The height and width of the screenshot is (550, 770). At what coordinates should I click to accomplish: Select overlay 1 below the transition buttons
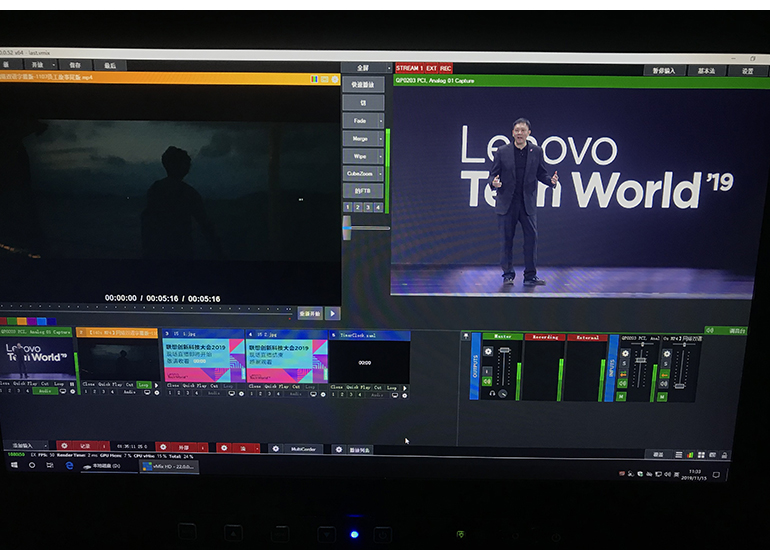click(x=348, y=207)
